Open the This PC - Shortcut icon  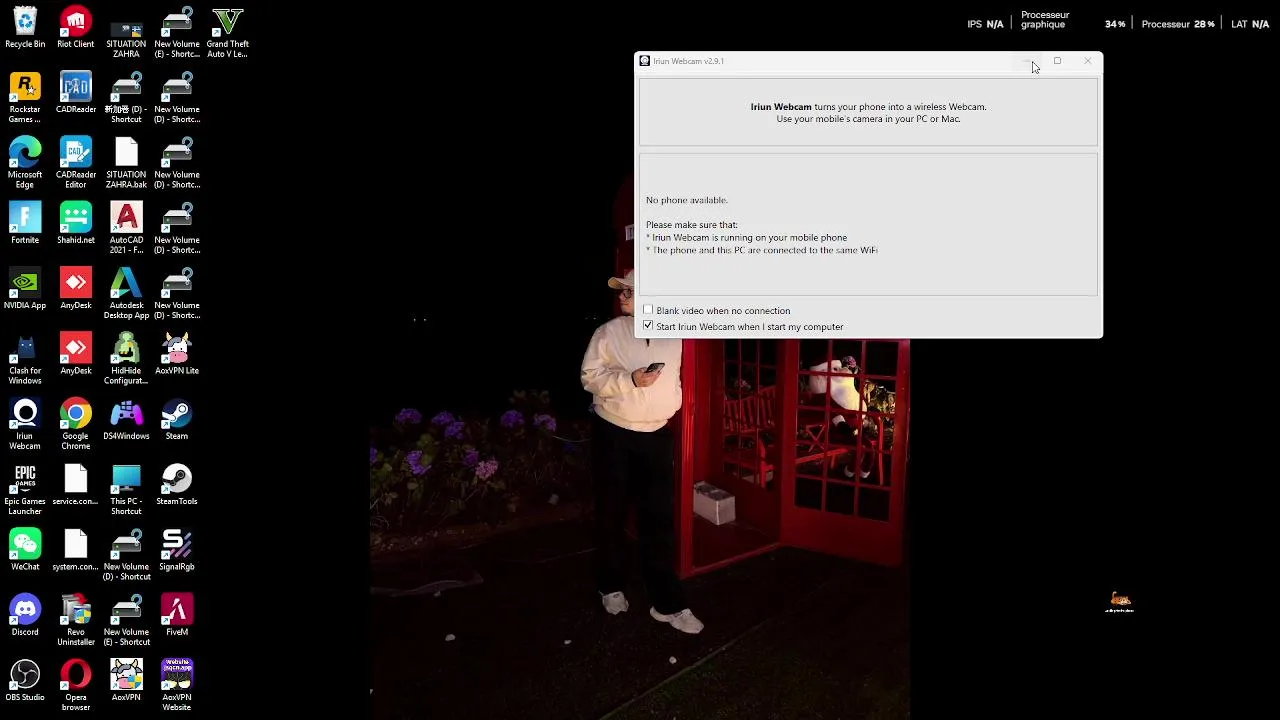126,490
